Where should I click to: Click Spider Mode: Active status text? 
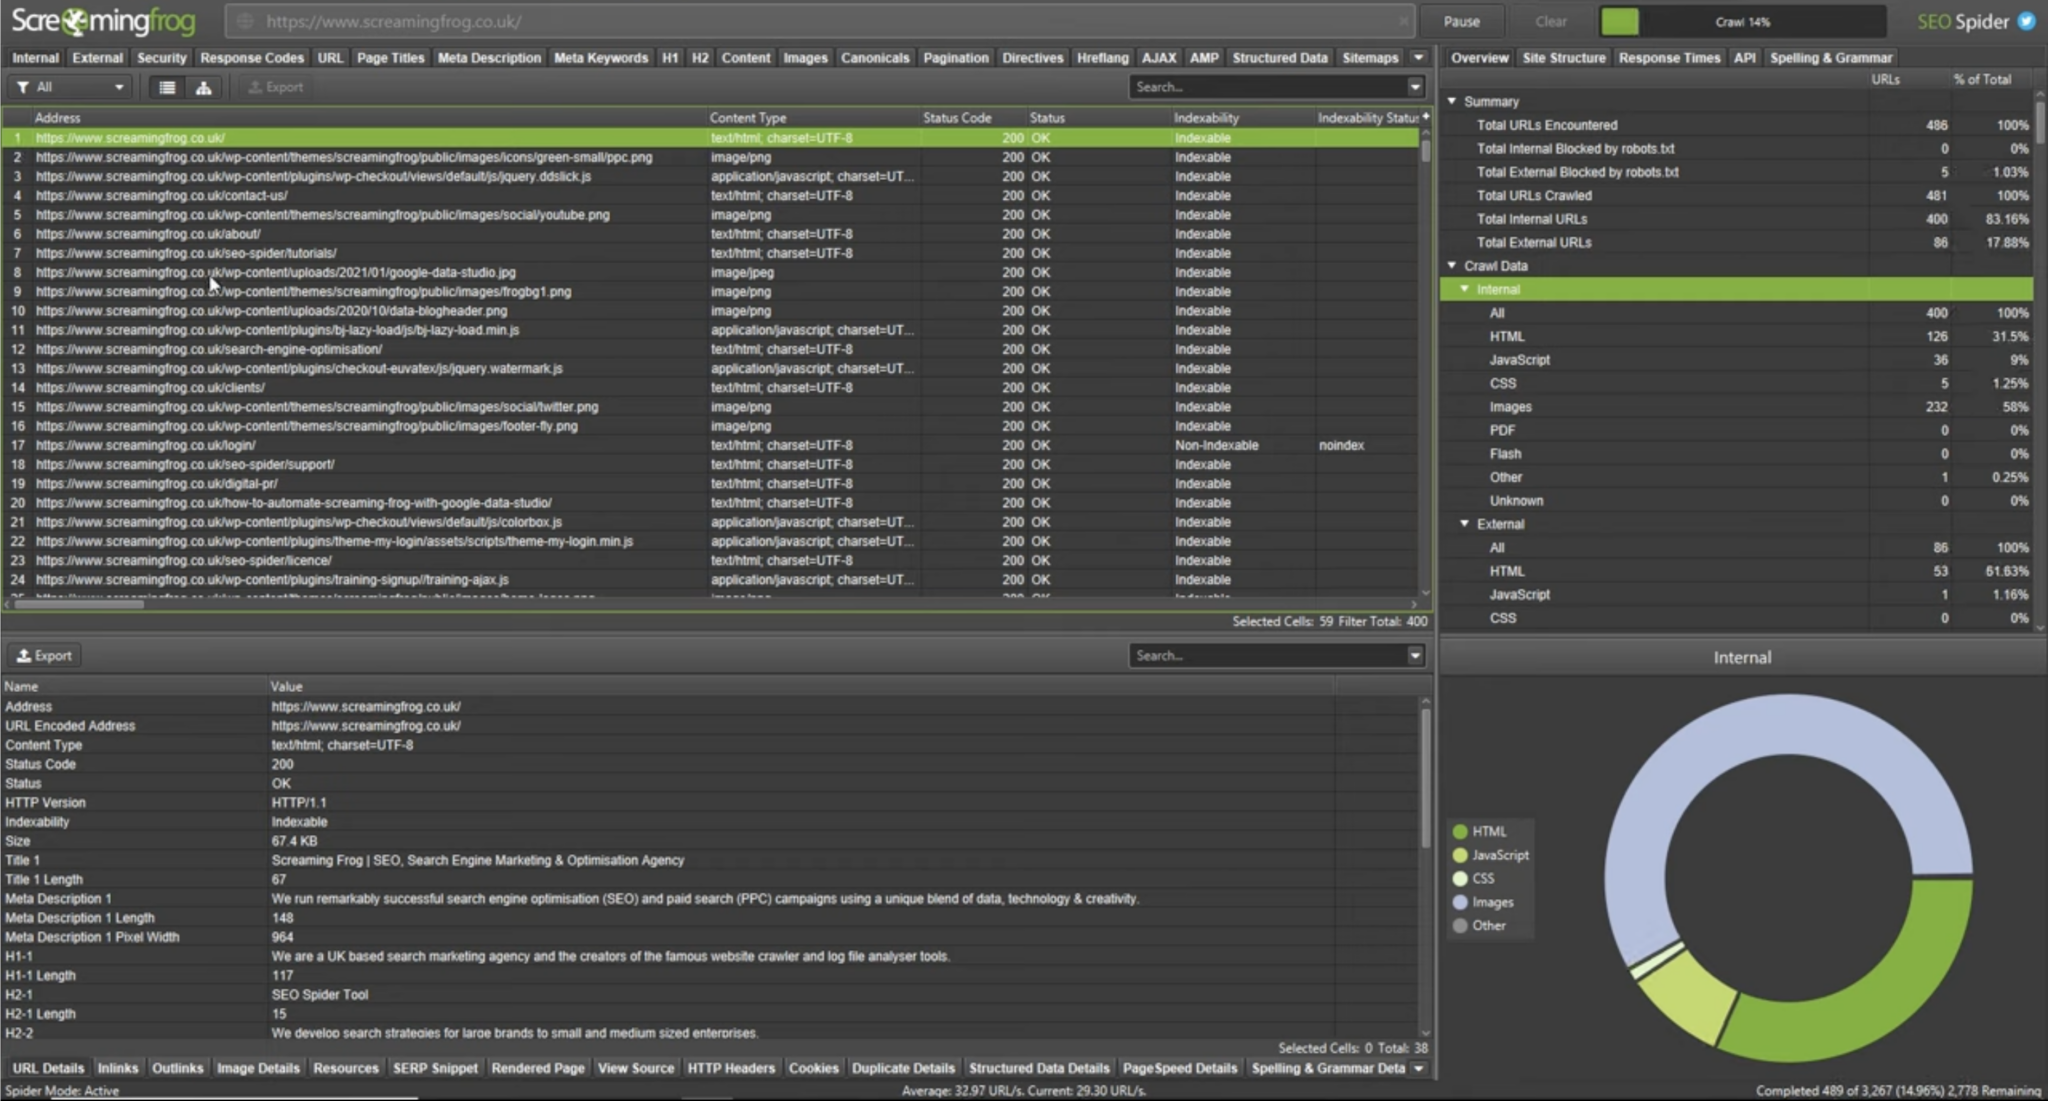pyautogui.click(x=62, y=1091)
